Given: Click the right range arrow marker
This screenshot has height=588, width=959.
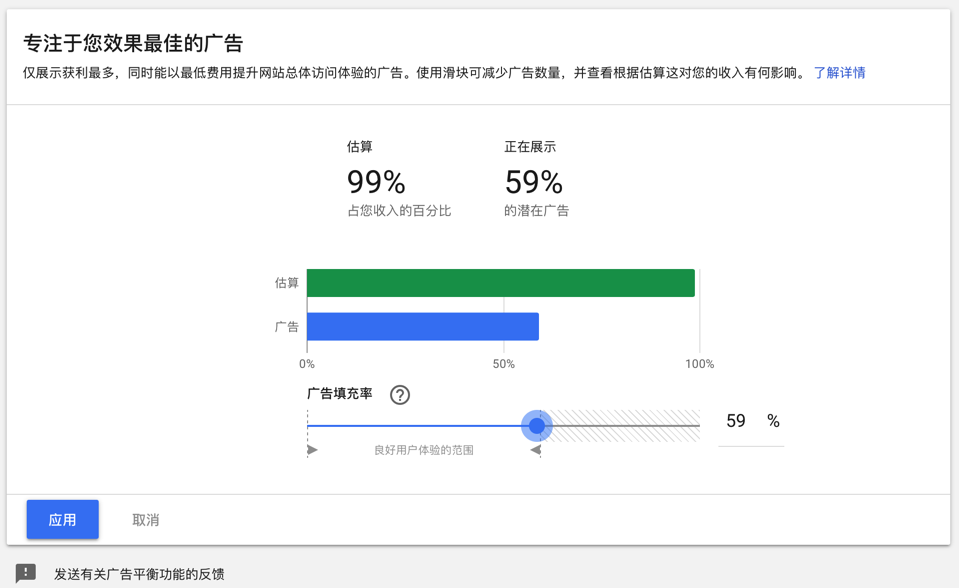Looking at the screenshot, I should (536, 450).
